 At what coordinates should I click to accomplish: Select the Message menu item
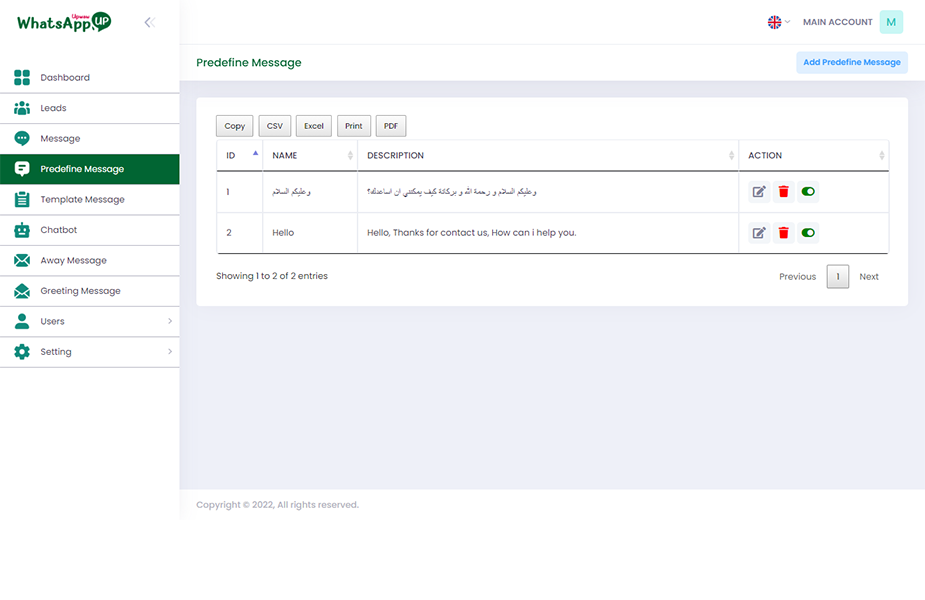click(x=62, y=138)
